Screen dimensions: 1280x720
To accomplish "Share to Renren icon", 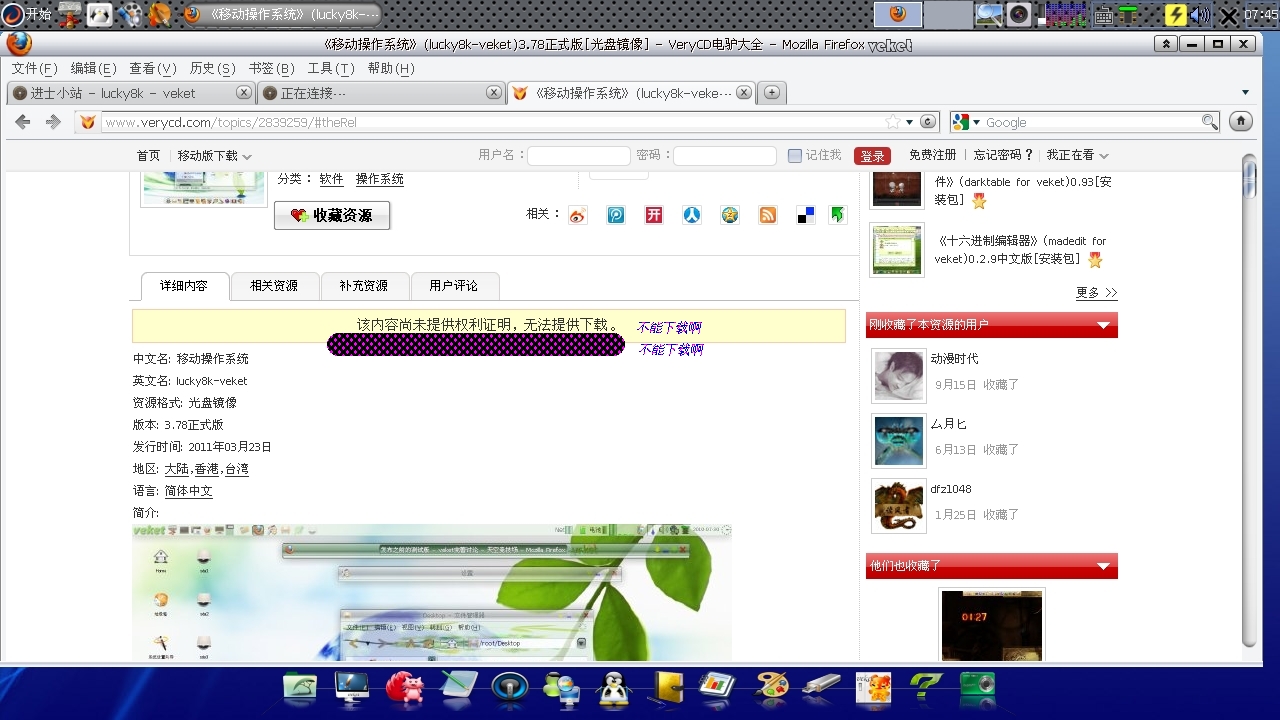I will (692, 215).
